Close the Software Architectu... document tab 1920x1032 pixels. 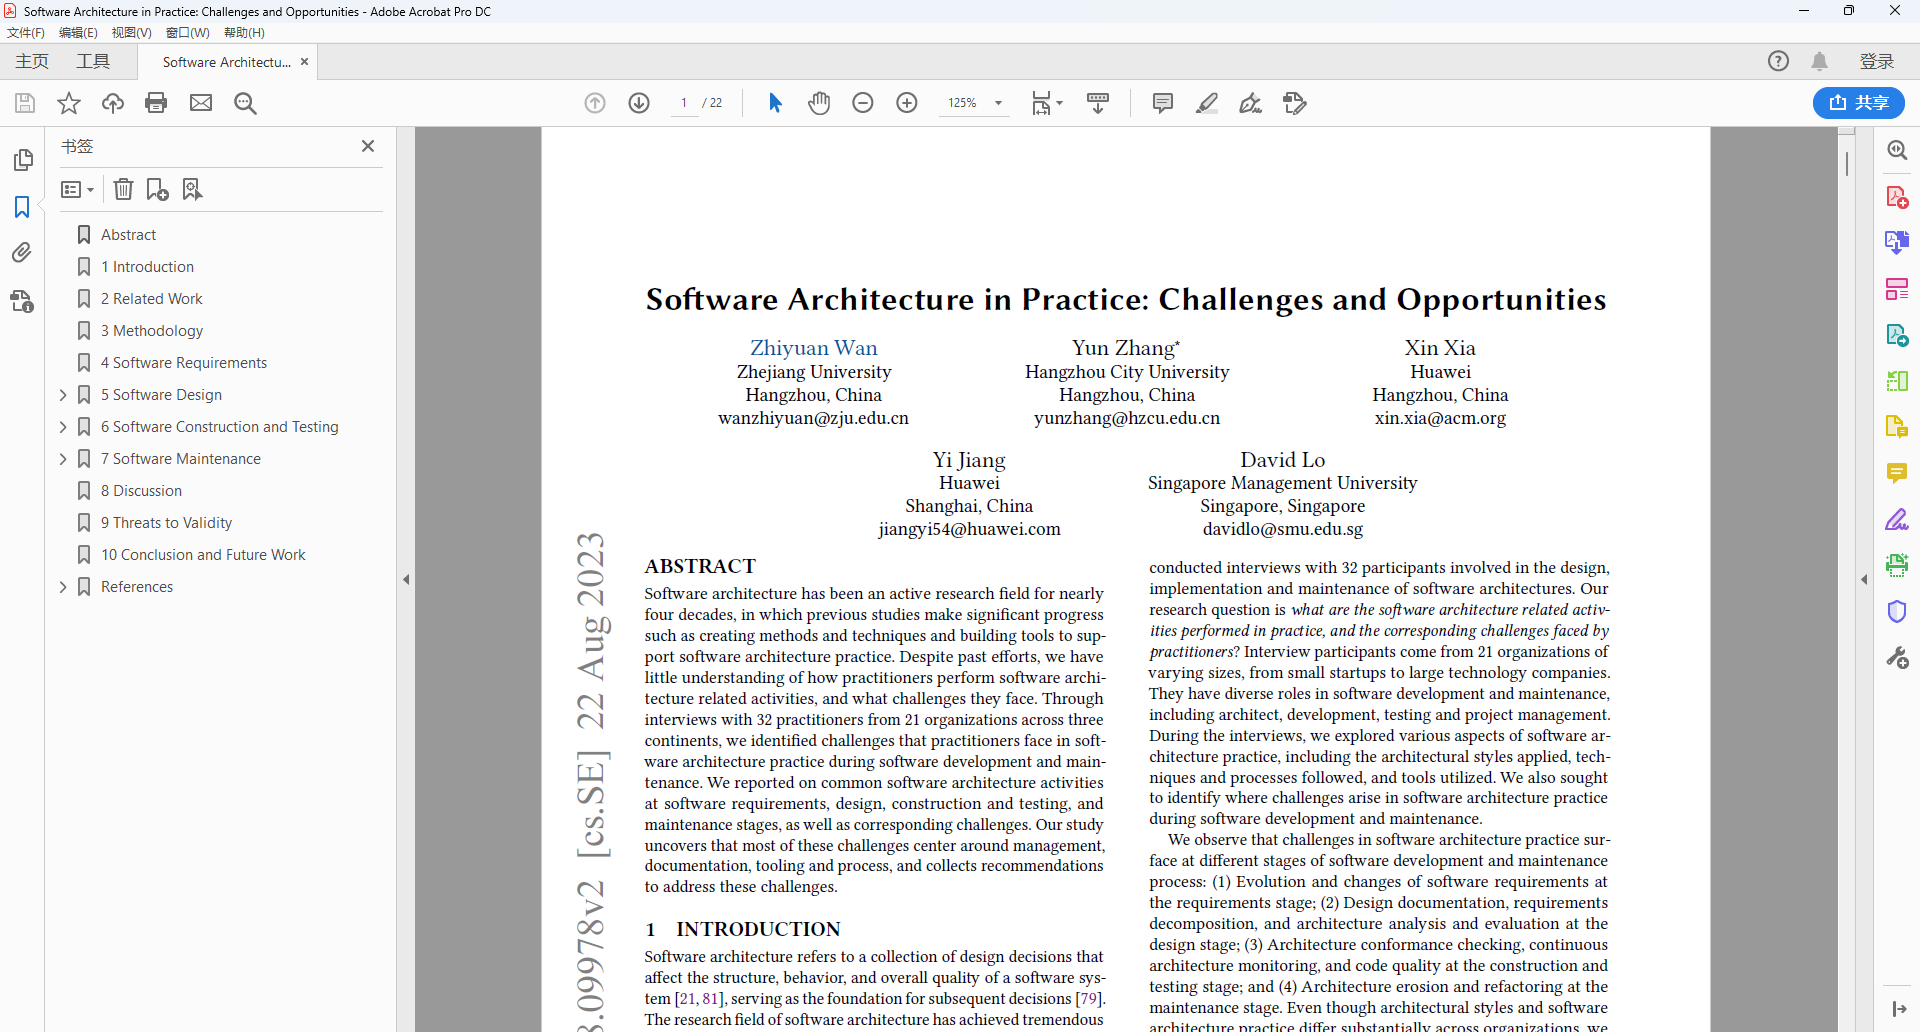click(x=305, y=62)
